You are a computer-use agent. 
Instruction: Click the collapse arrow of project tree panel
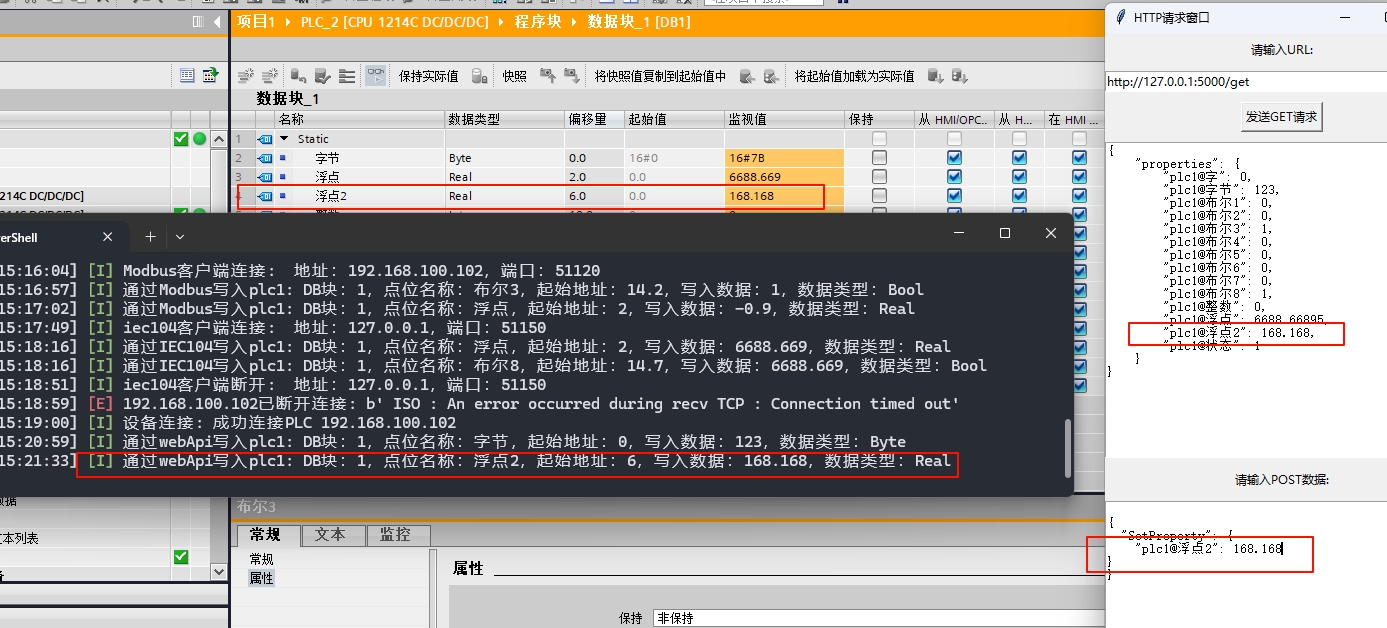[217, 21]
